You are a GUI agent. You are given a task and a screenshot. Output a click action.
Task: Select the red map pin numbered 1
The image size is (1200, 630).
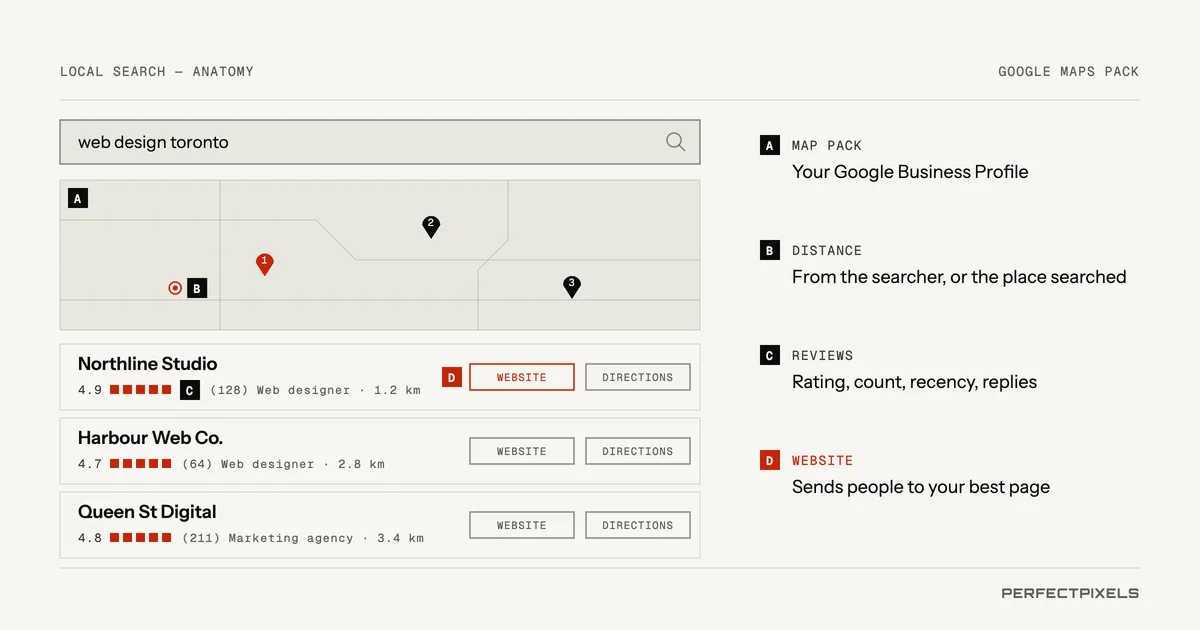coord(264,264)
